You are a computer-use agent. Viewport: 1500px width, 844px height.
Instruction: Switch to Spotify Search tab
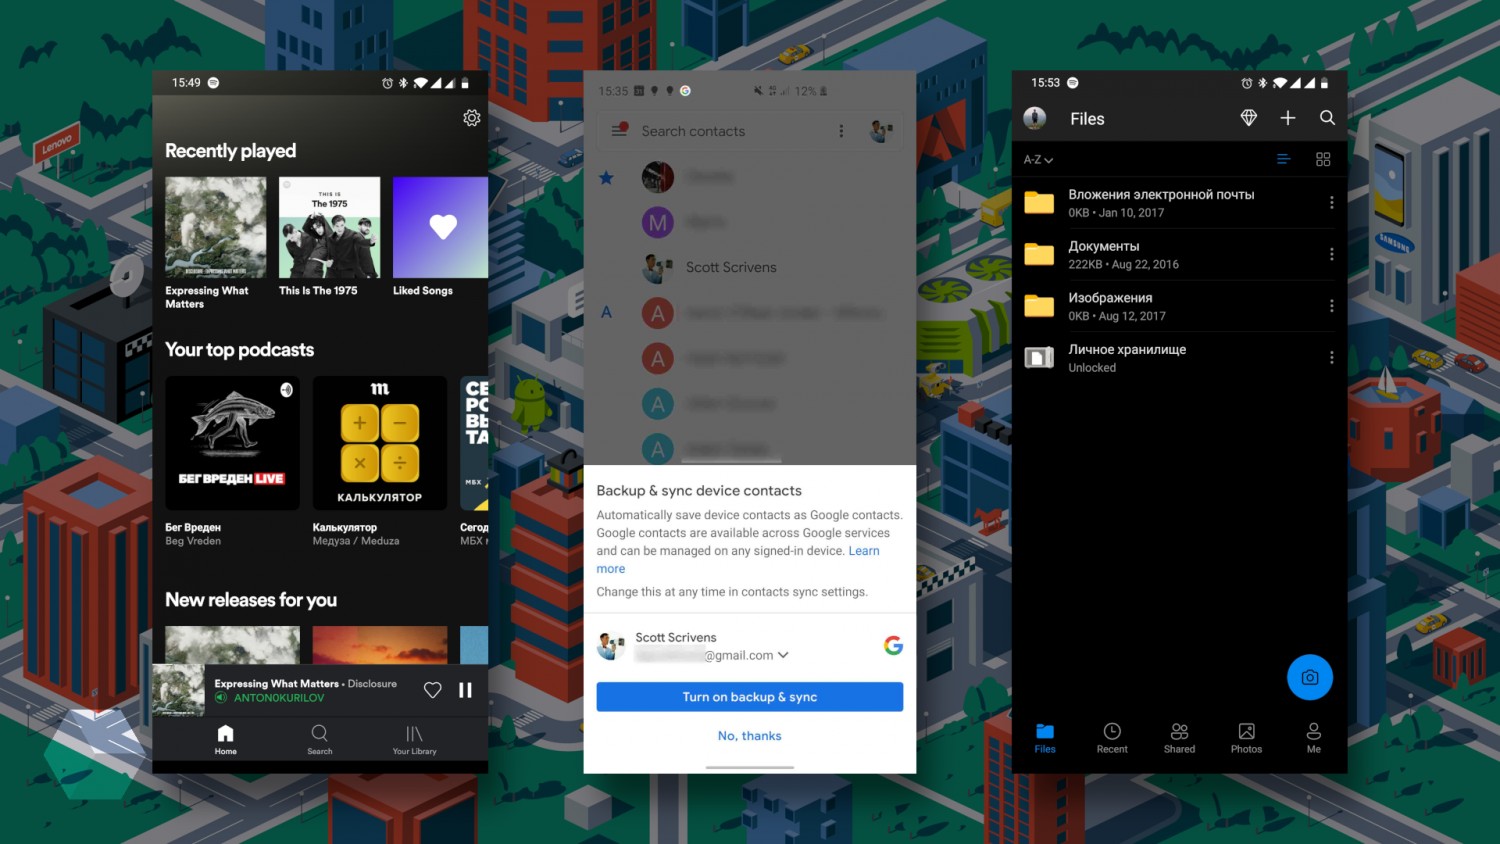[320, 739]
